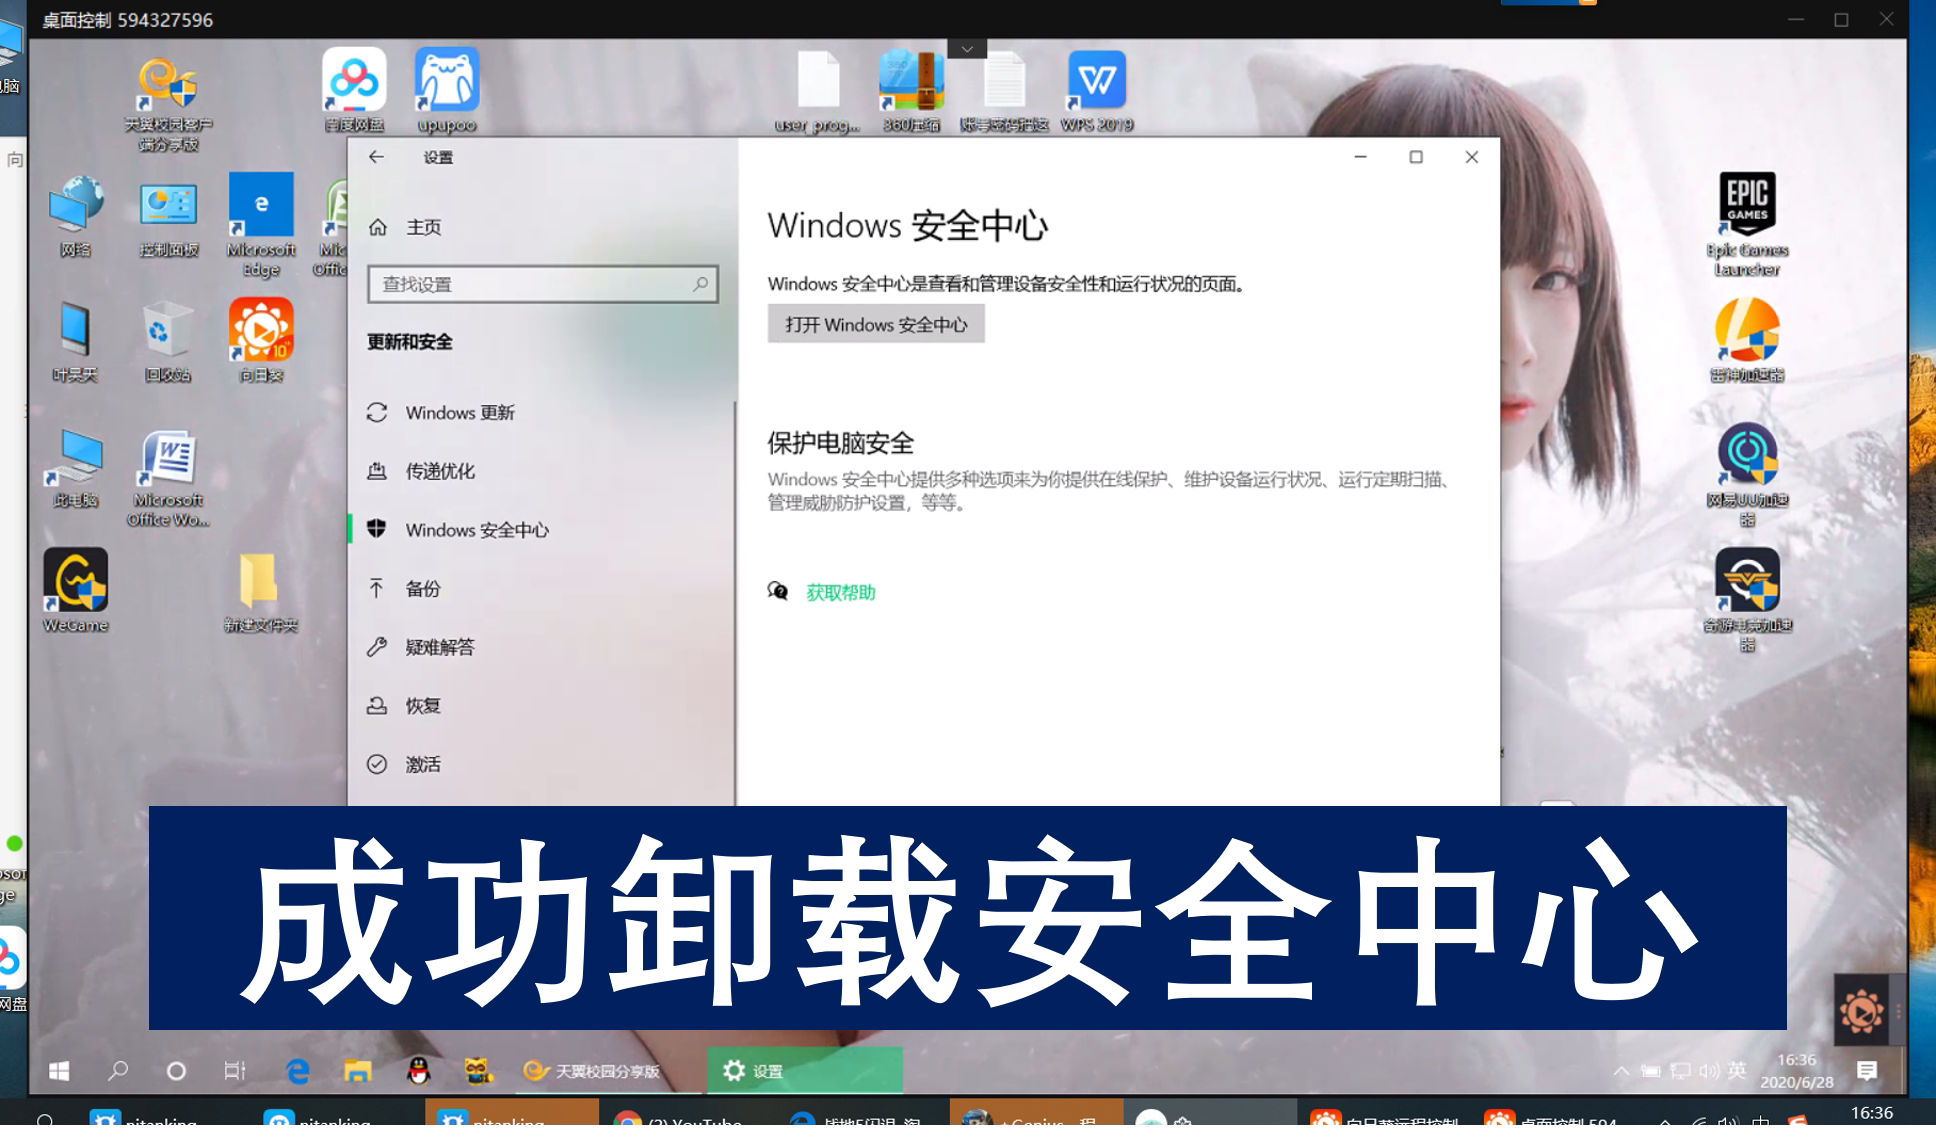The image size is (1936, 1138).
Task: Select the Epic Games Launcher shortcut
Action: pyautogui.click(x=1747, y=225)
